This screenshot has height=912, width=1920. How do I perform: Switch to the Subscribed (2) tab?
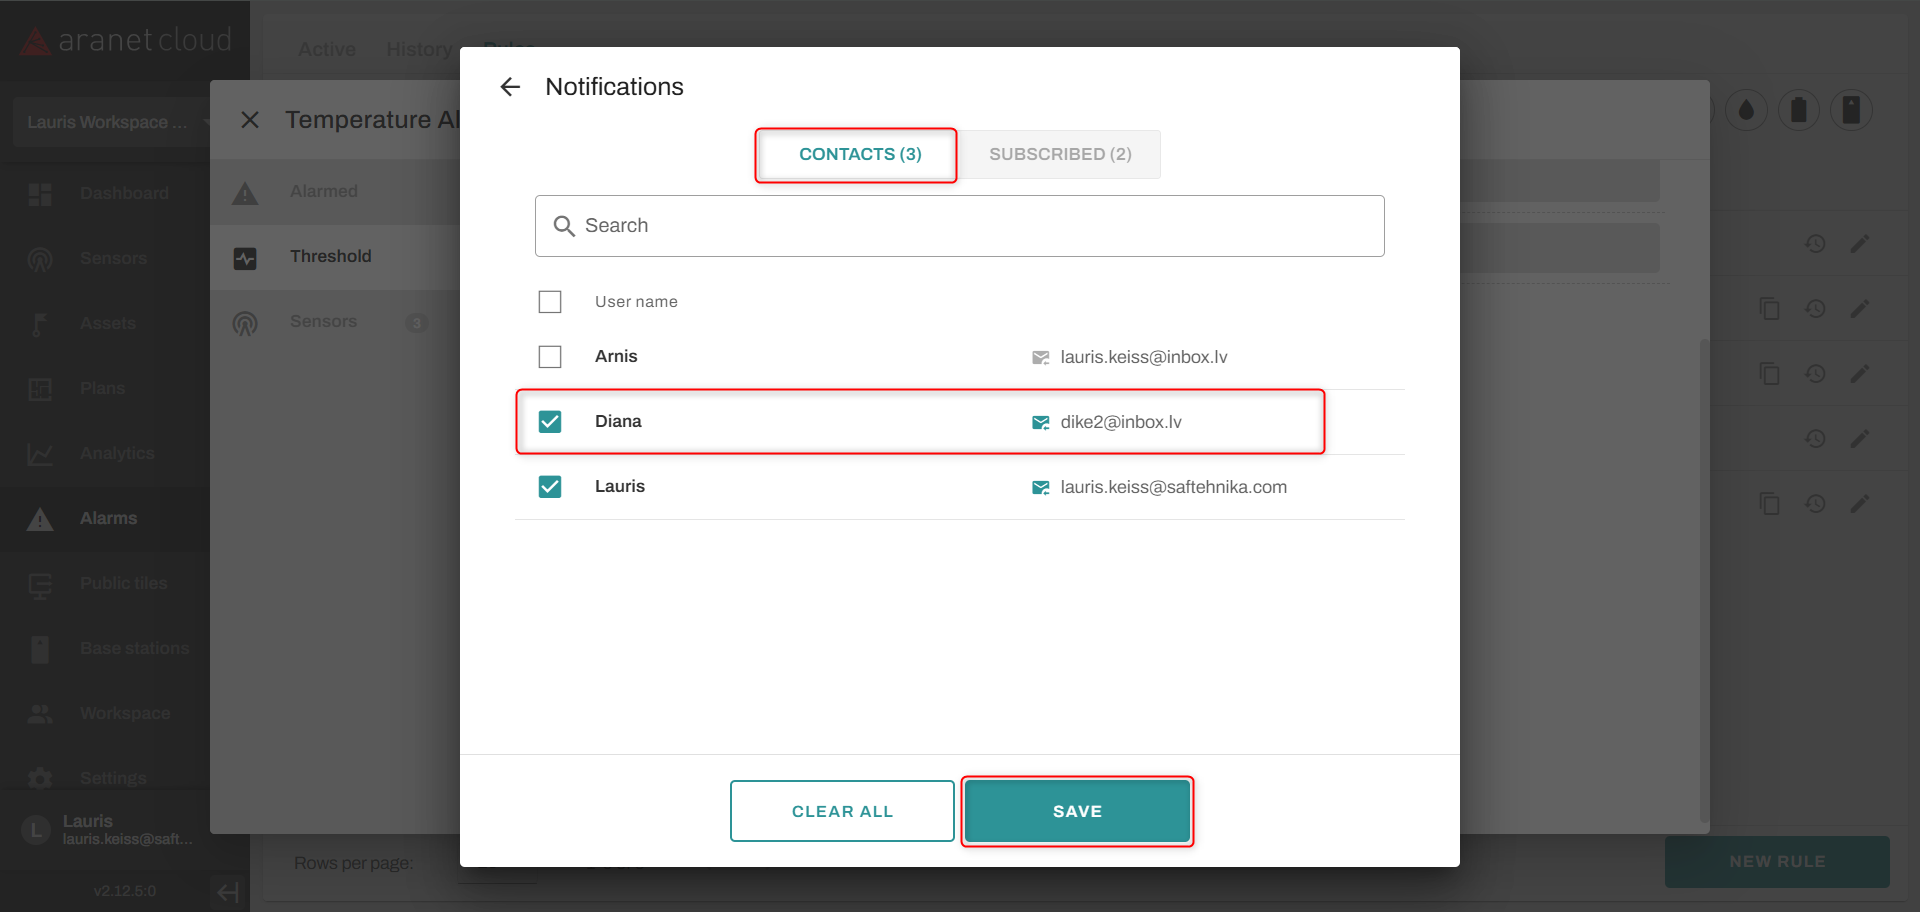tap(1060, 154)
